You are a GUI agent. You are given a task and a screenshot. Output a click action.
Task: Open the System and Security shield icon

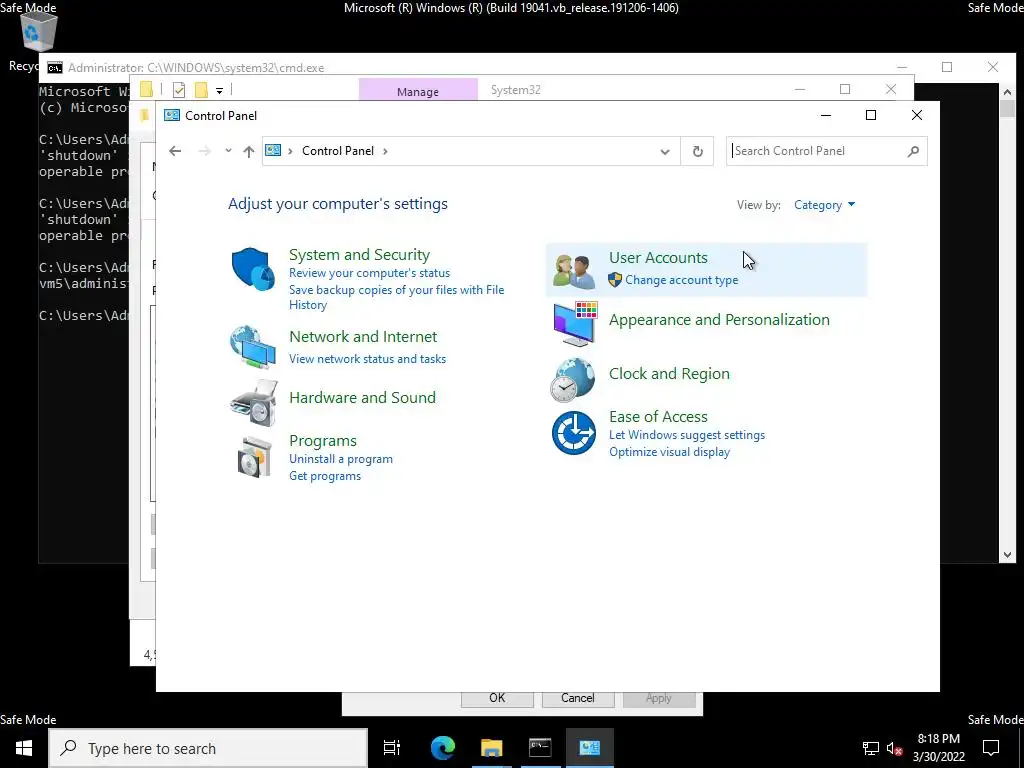coord(253,268)
